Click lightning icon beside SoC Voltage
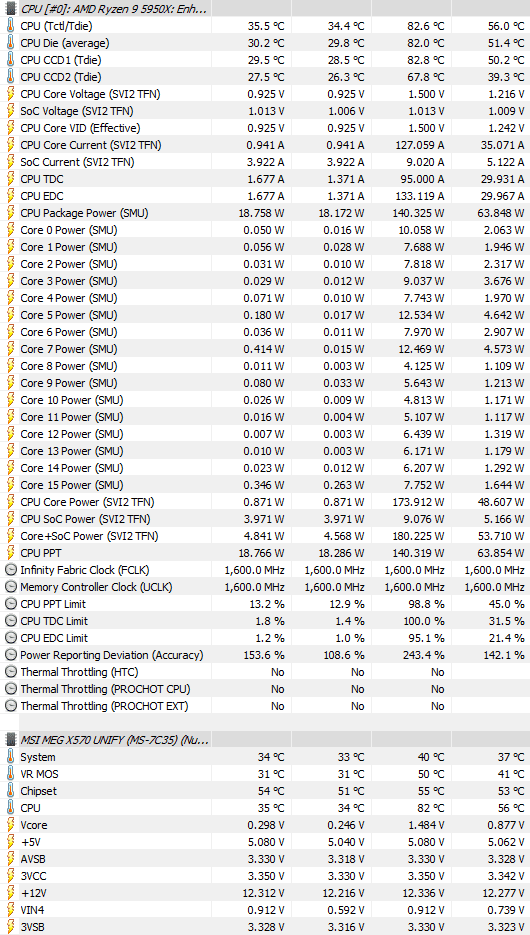This screenshot has height=935, width=530. point(10,111)
